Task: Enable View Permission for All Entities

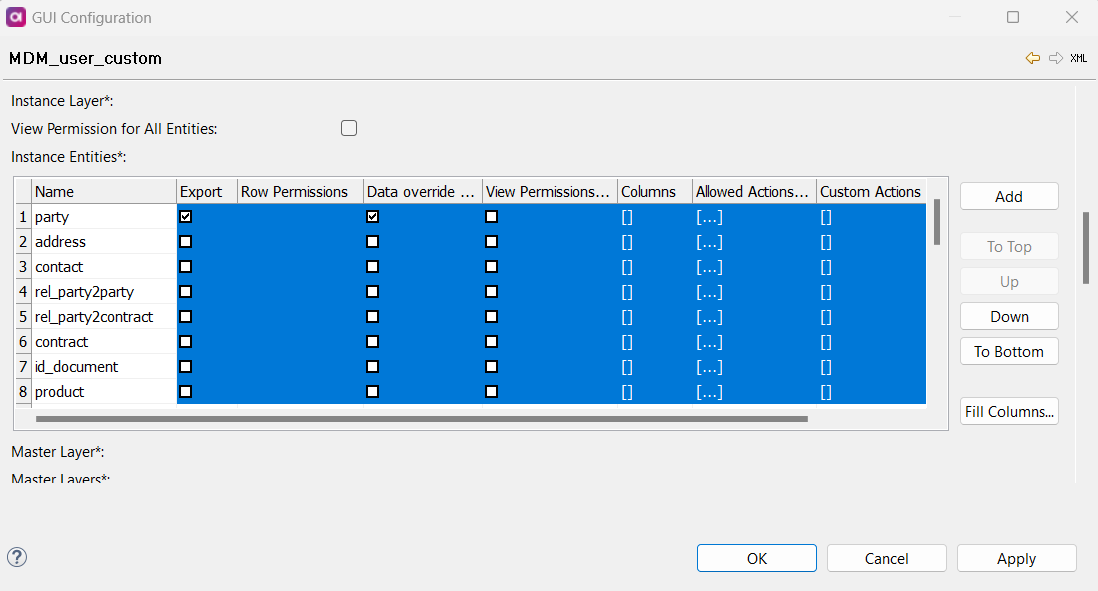Action: click(348, 128)
